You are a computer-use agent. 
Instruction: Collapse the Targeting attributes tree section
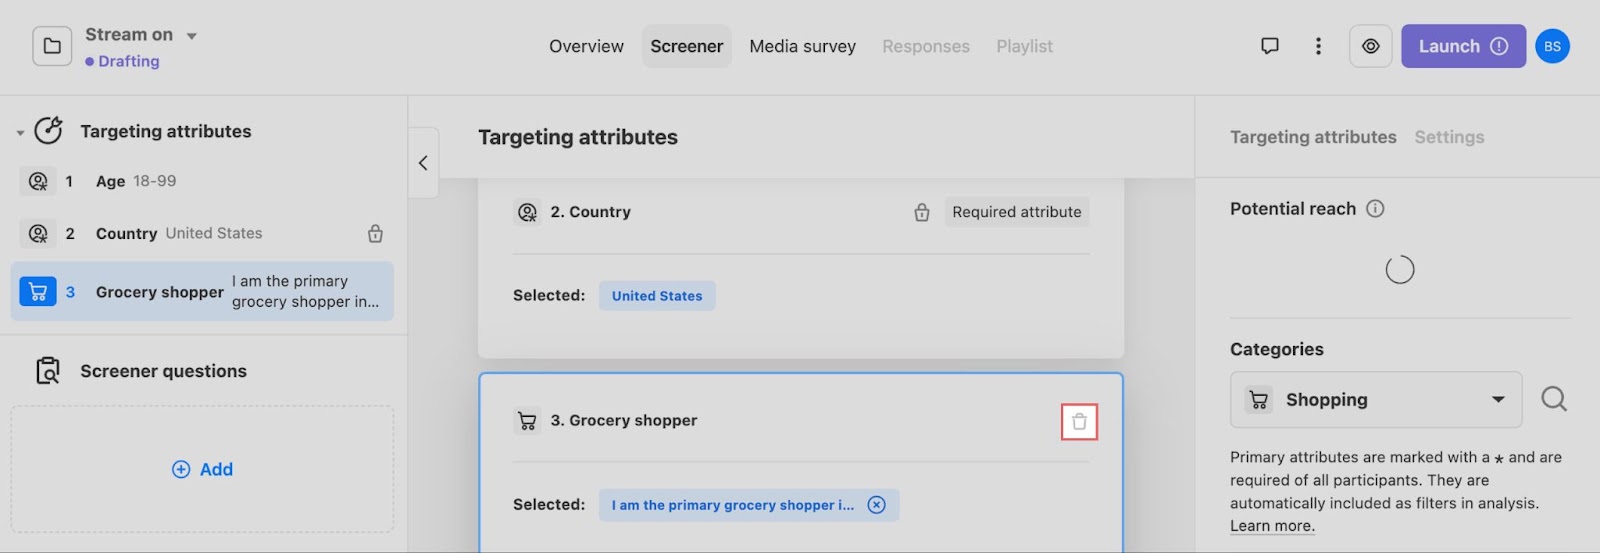[x=20, y=132]
